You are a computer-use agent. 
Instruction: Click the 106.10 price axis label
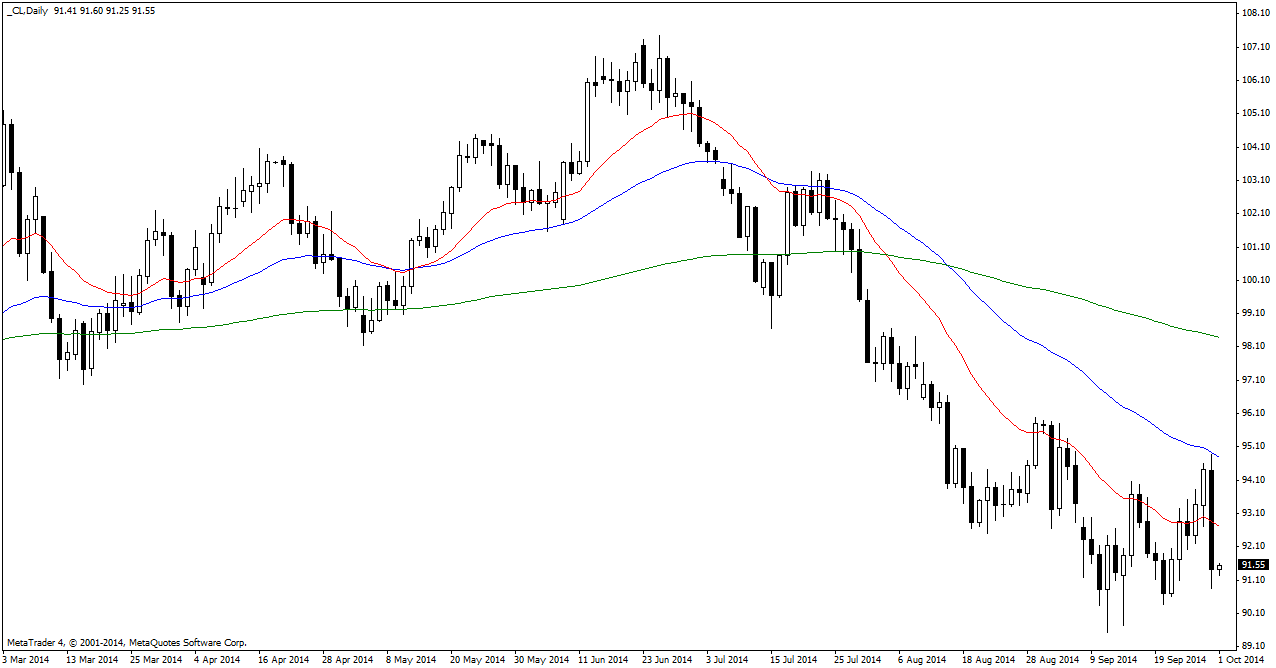point(1257,80)
